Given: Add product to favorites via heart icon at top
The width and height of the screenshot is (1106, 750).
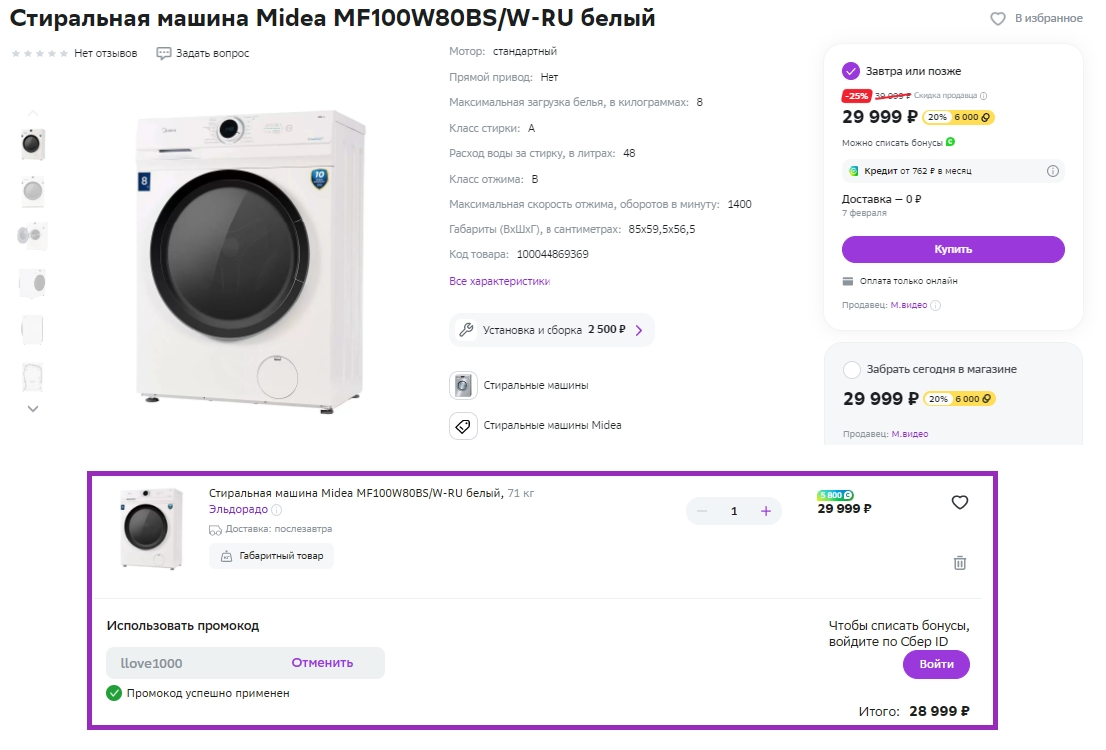Looking at the screenshot, I should (x=997, y=18).
